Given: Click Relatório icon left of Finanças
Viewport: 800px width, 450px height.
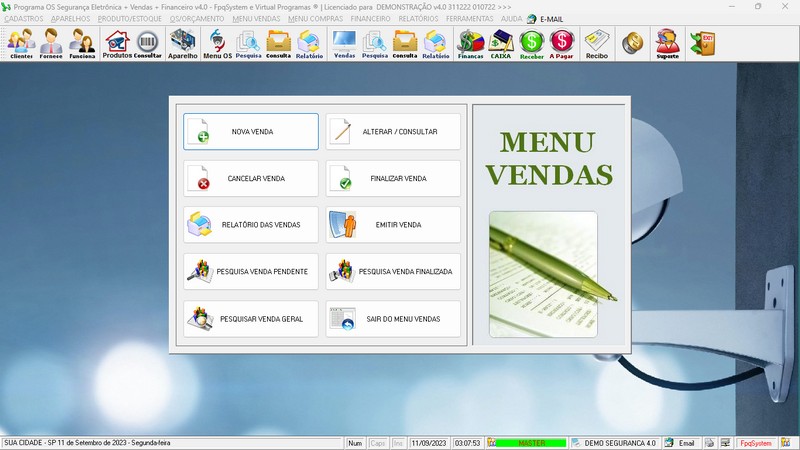Looking at the screenshot, I should pos(436,44).
